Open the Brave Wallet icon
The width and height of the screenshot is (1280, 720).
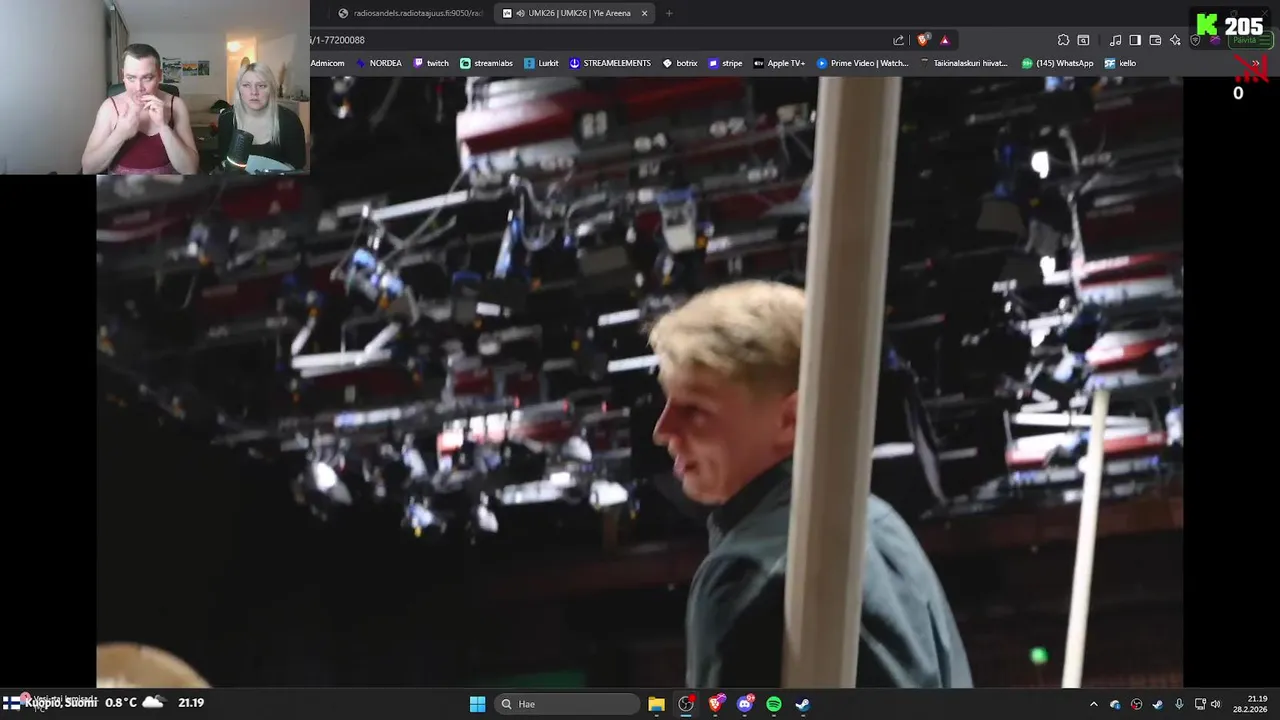(1155, 40)
